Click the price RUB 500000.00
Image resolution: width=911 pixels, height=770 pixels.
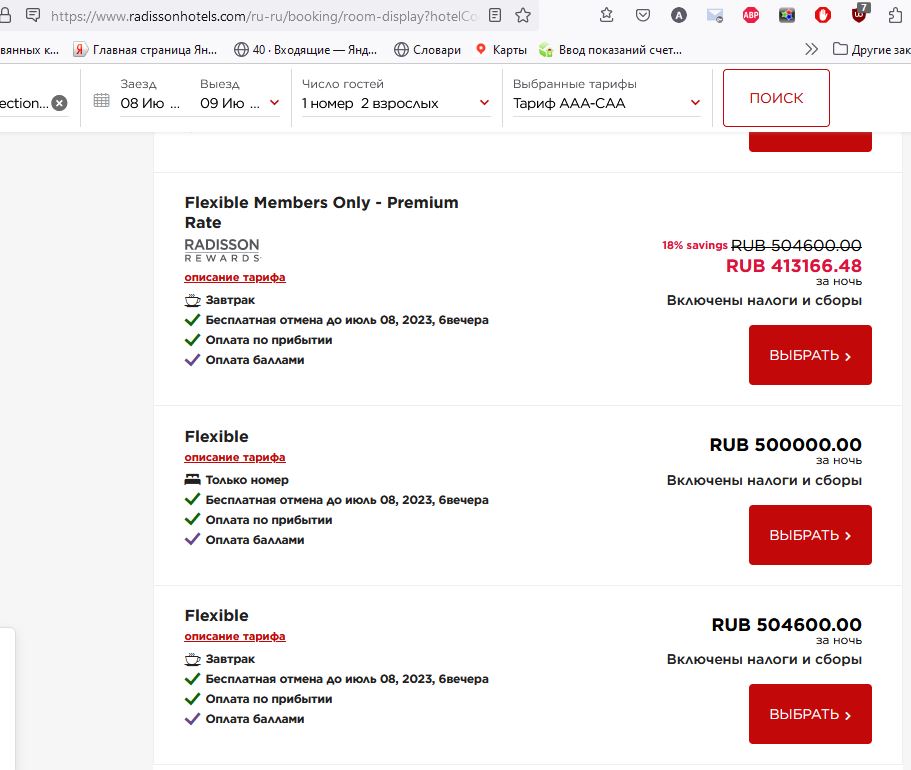(786, 445)
